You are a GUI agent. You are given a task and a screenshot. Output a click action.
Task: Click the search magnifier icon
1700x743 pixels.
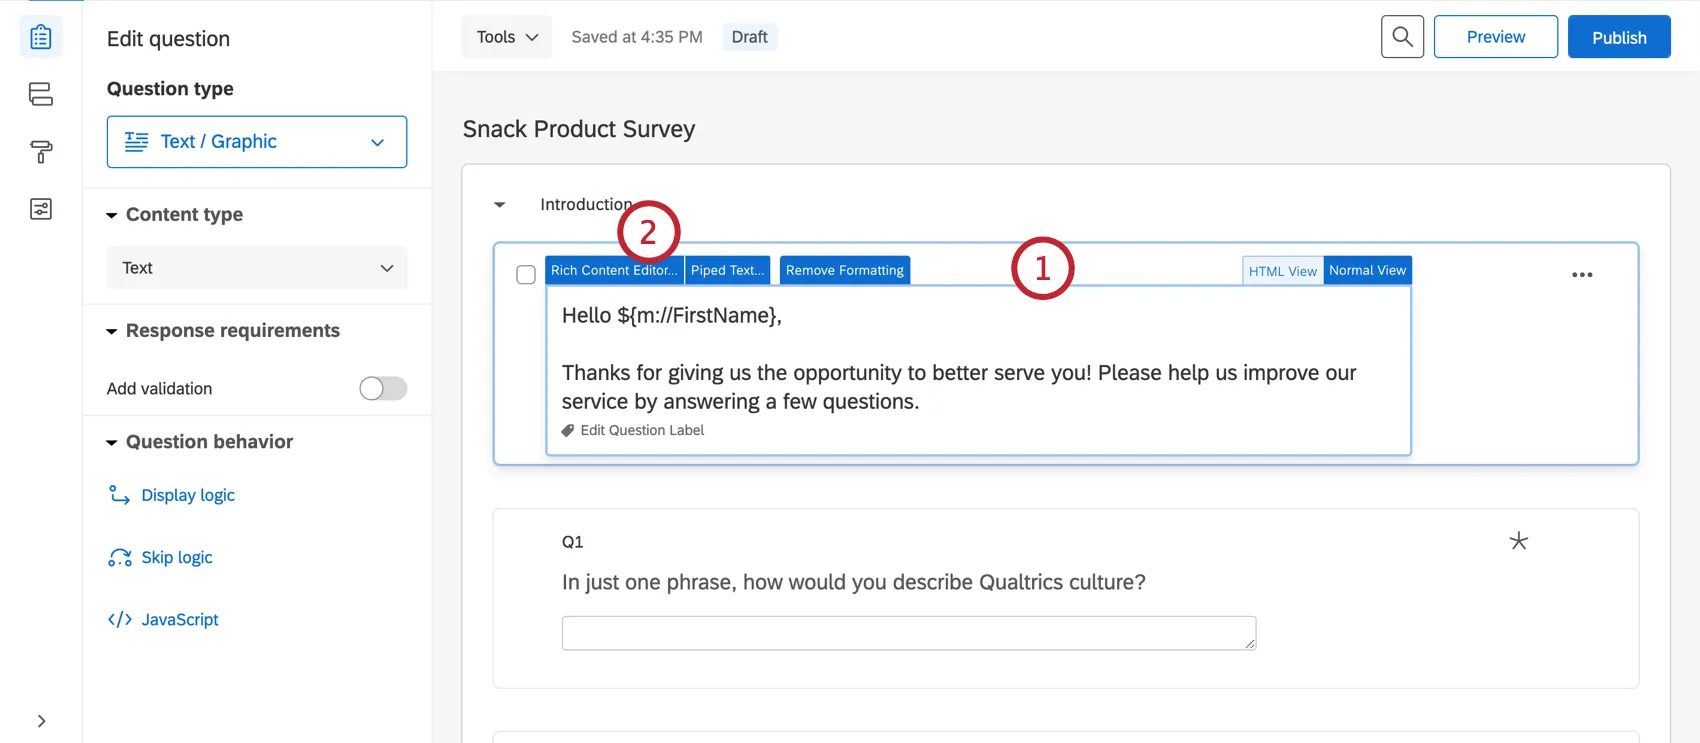click(1402, 37)
